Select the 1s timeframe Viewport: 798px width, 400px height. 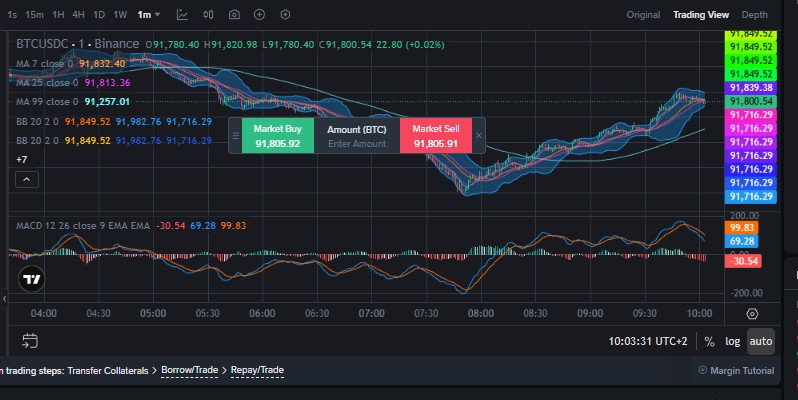point(12,15)
